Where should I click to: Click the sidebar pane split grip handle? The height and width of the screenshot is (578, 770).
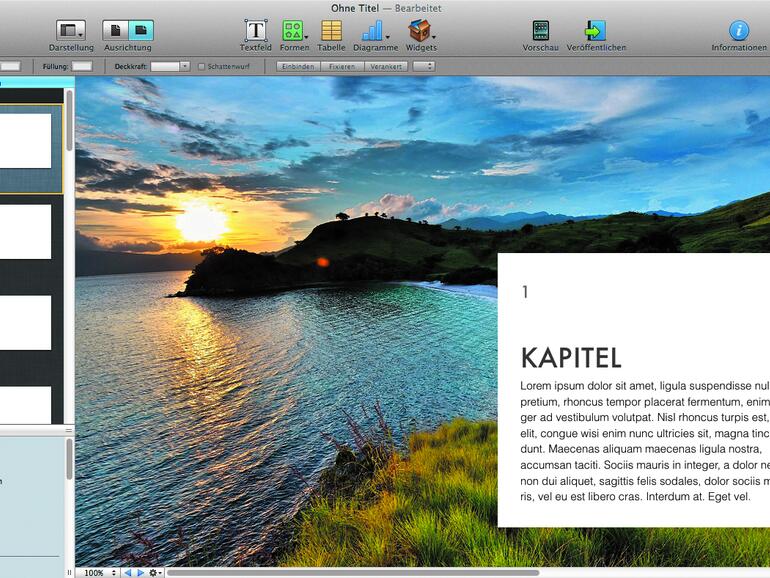tap(69, 430)
